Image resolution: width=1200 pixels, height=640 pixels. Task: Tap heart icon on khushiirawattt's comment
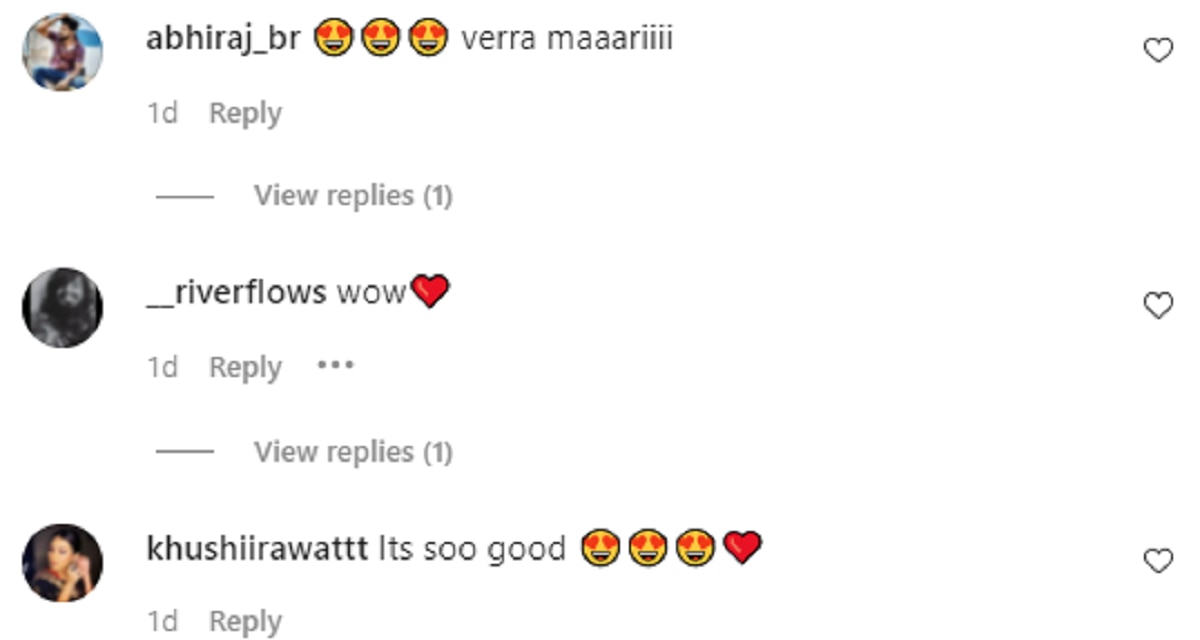(x=1158, y=562)
